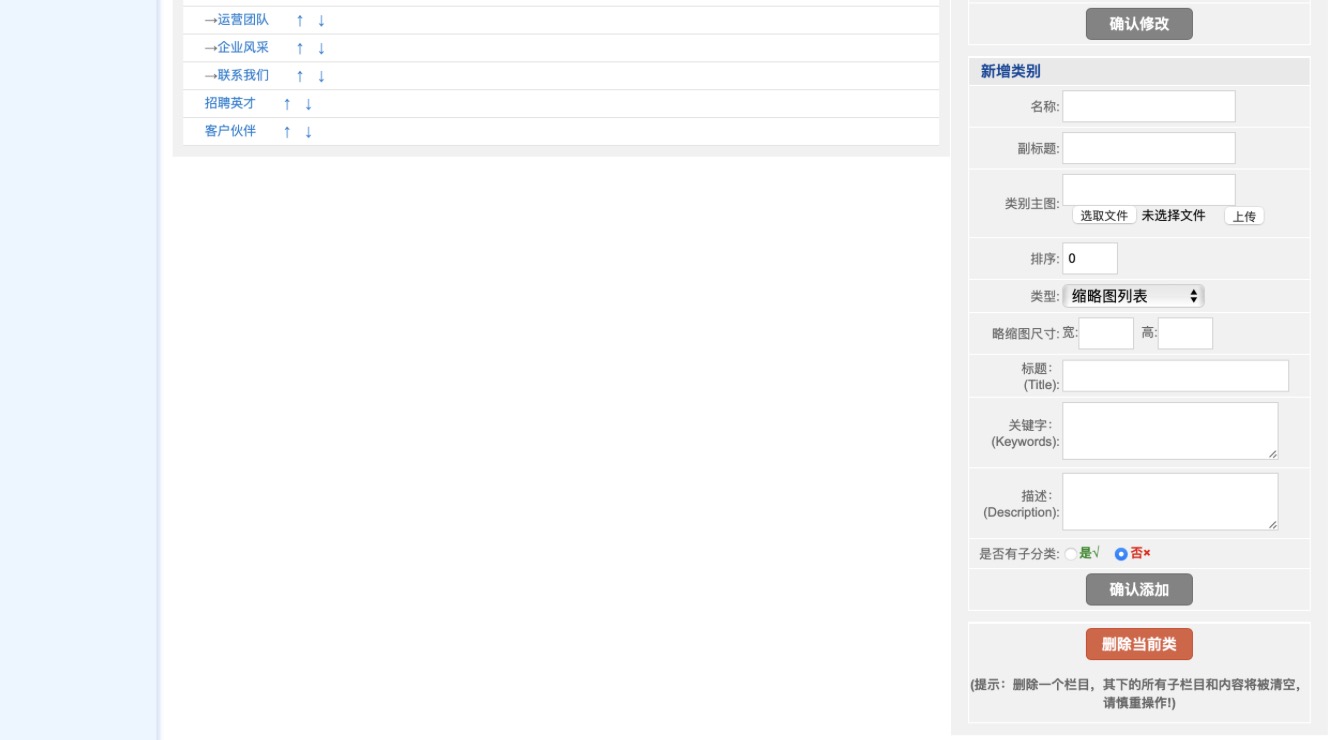The width and height of the screenshot is (1328, 740).
Task: Focus the 名称 text field
Action: (x=1148, y=107)
